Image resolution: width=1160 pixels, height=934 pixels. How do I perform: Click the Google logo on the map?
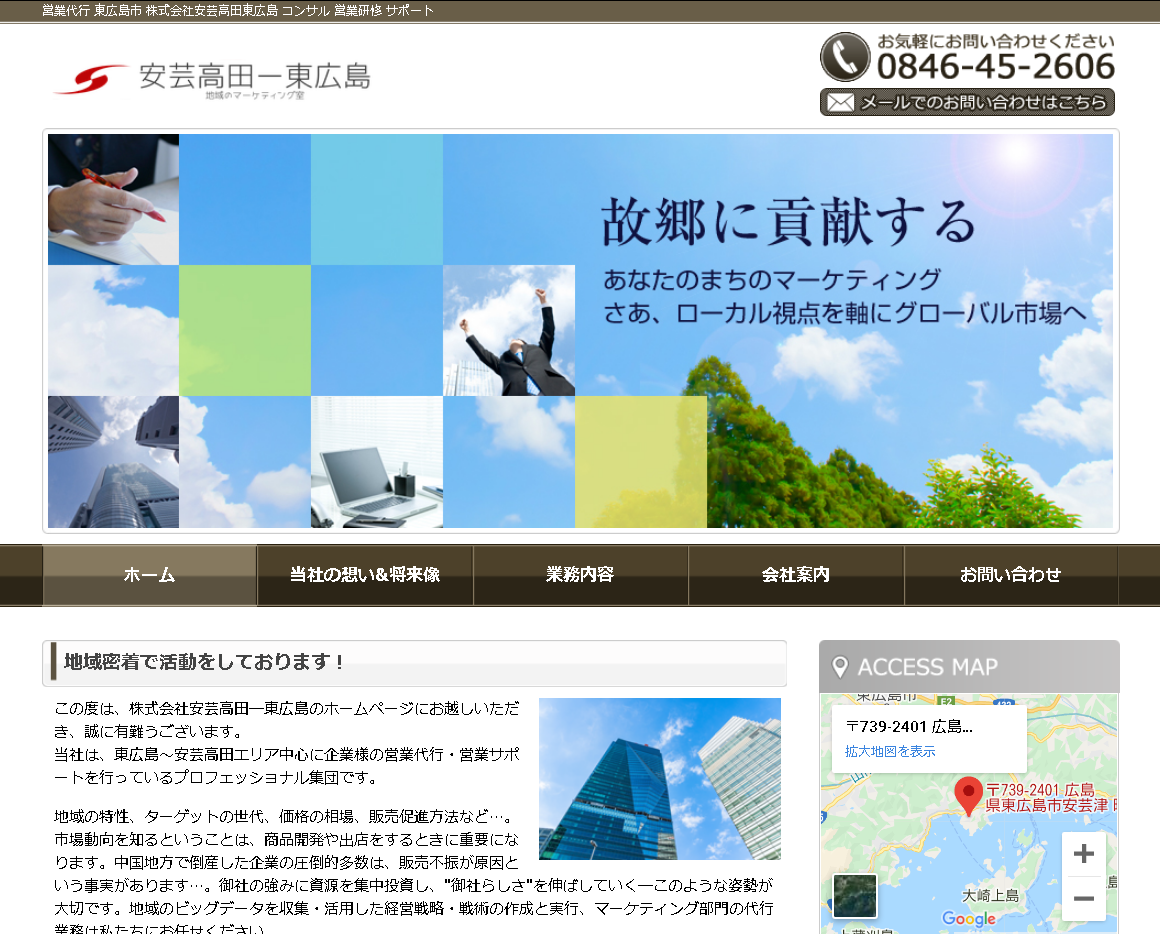pyautogui.click(x=968, y=918)
